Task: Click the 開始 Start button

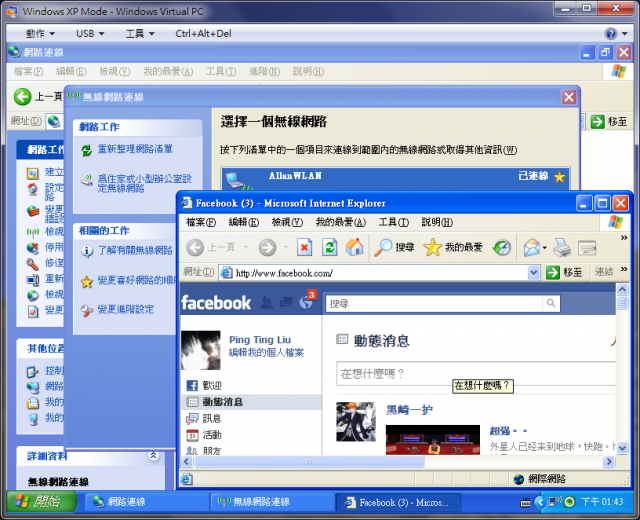Action: 42,502
